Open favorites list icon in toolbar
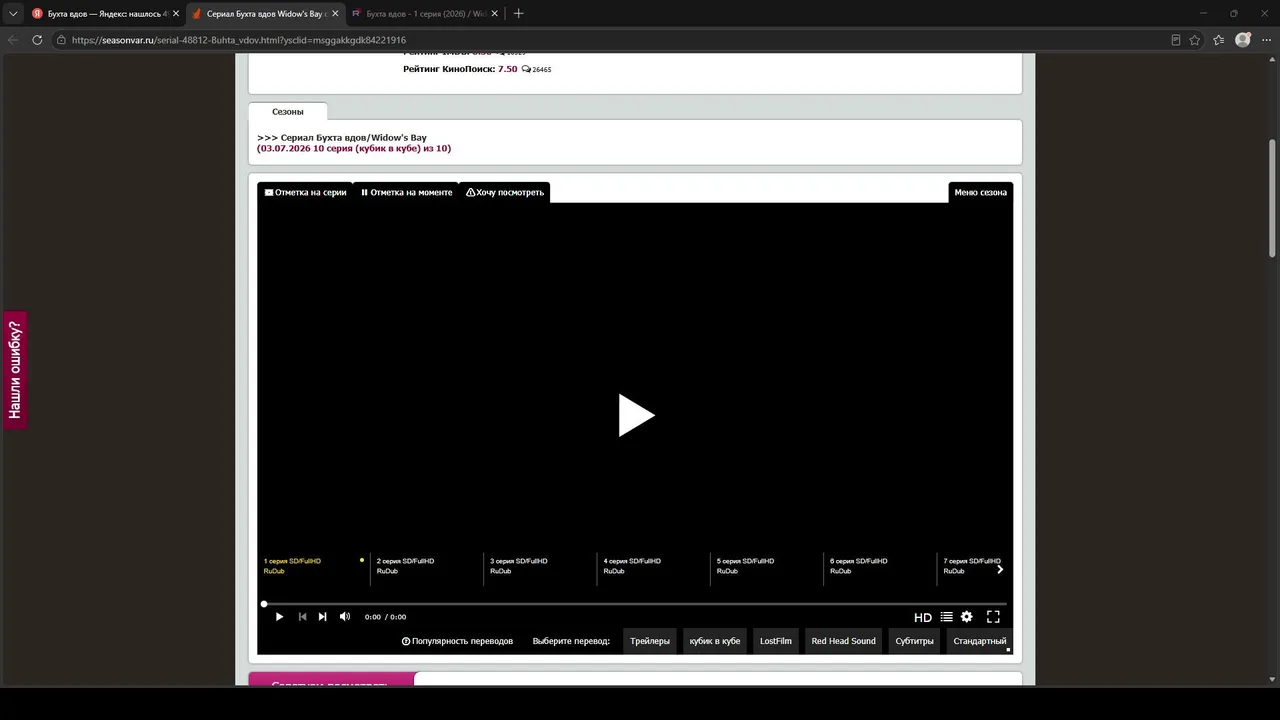This screenshot has height=720, width=1280. [1218, 40]
